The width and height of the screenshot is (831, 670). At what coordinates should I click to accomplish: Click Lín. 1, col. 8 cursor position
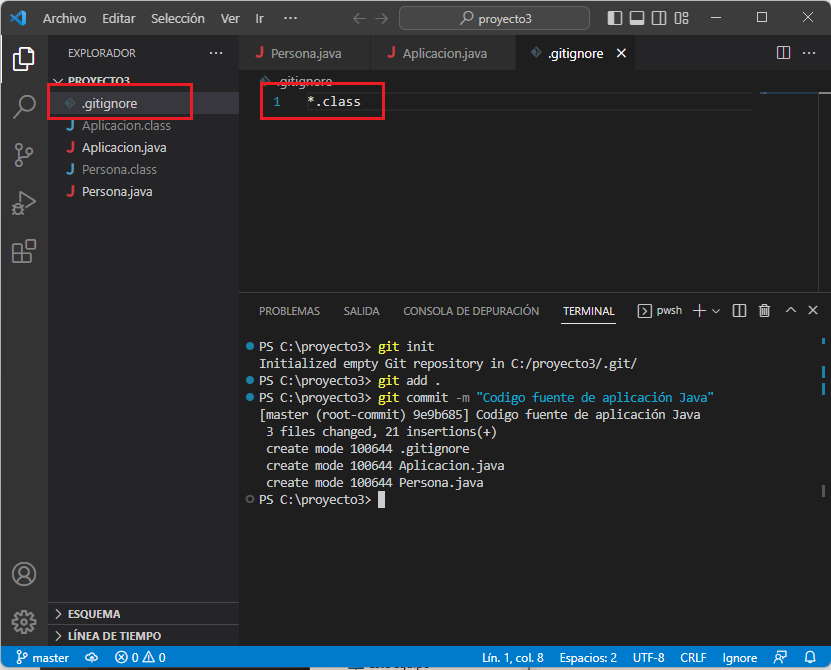(x=512, y=658)
